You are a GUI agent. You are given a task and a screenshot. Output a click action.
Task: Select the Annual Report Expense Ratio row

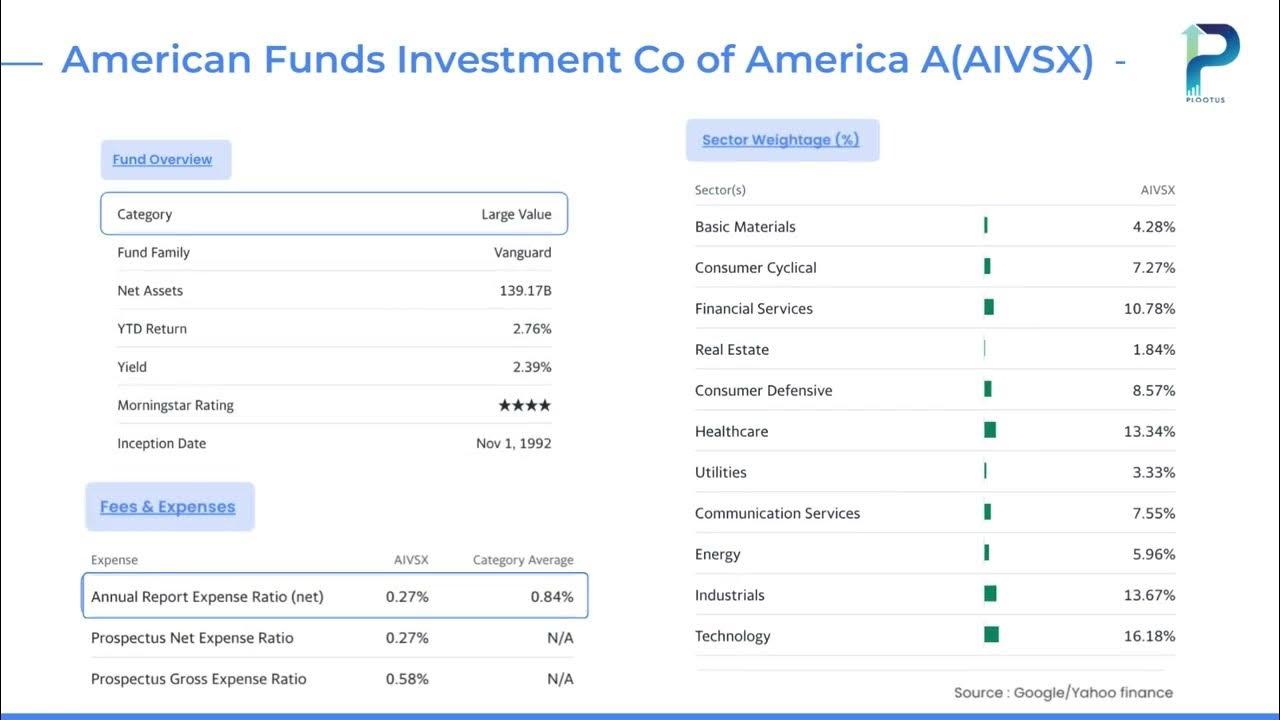pyautogui.click(x=334, y=597)
